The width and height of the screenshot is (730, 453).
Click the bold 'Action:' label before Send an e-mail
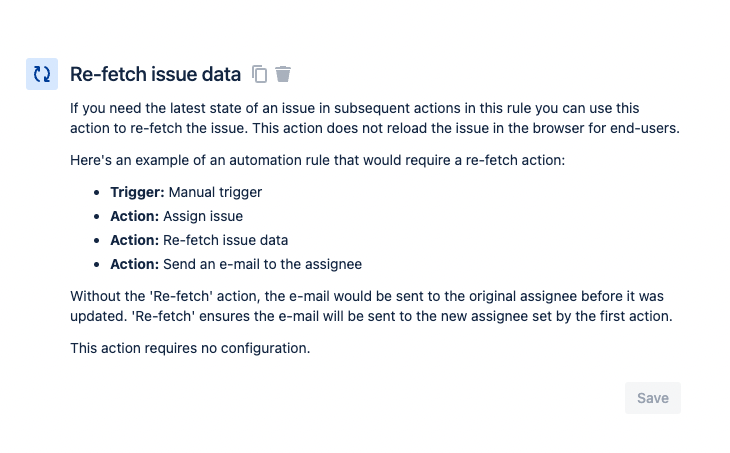coord(135,264)
